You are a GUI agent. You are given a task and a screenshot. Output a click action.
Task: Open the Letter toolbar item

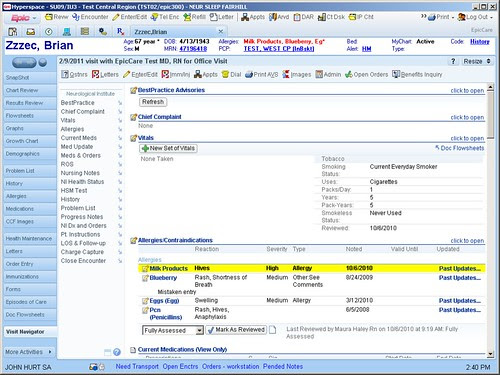(221, 17)
